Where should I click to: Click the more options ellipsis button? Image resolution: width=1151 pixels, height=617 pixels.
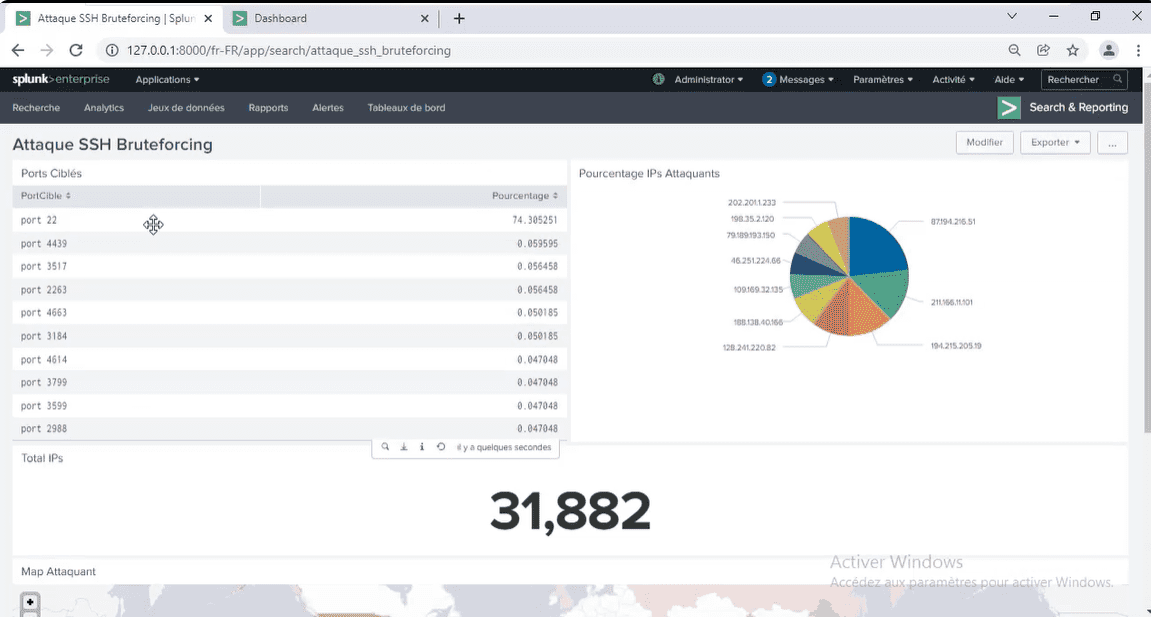(x=1112, y=142)
